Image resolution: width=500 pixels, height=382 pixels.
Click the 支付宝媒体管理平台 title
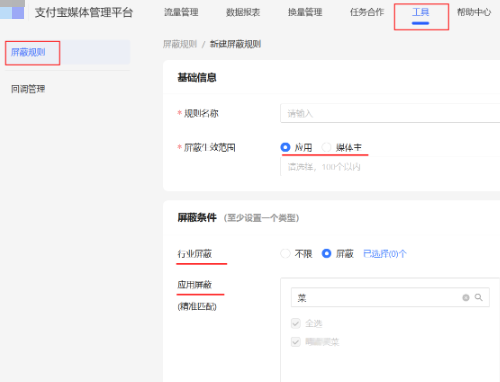(x=84, y=13)
